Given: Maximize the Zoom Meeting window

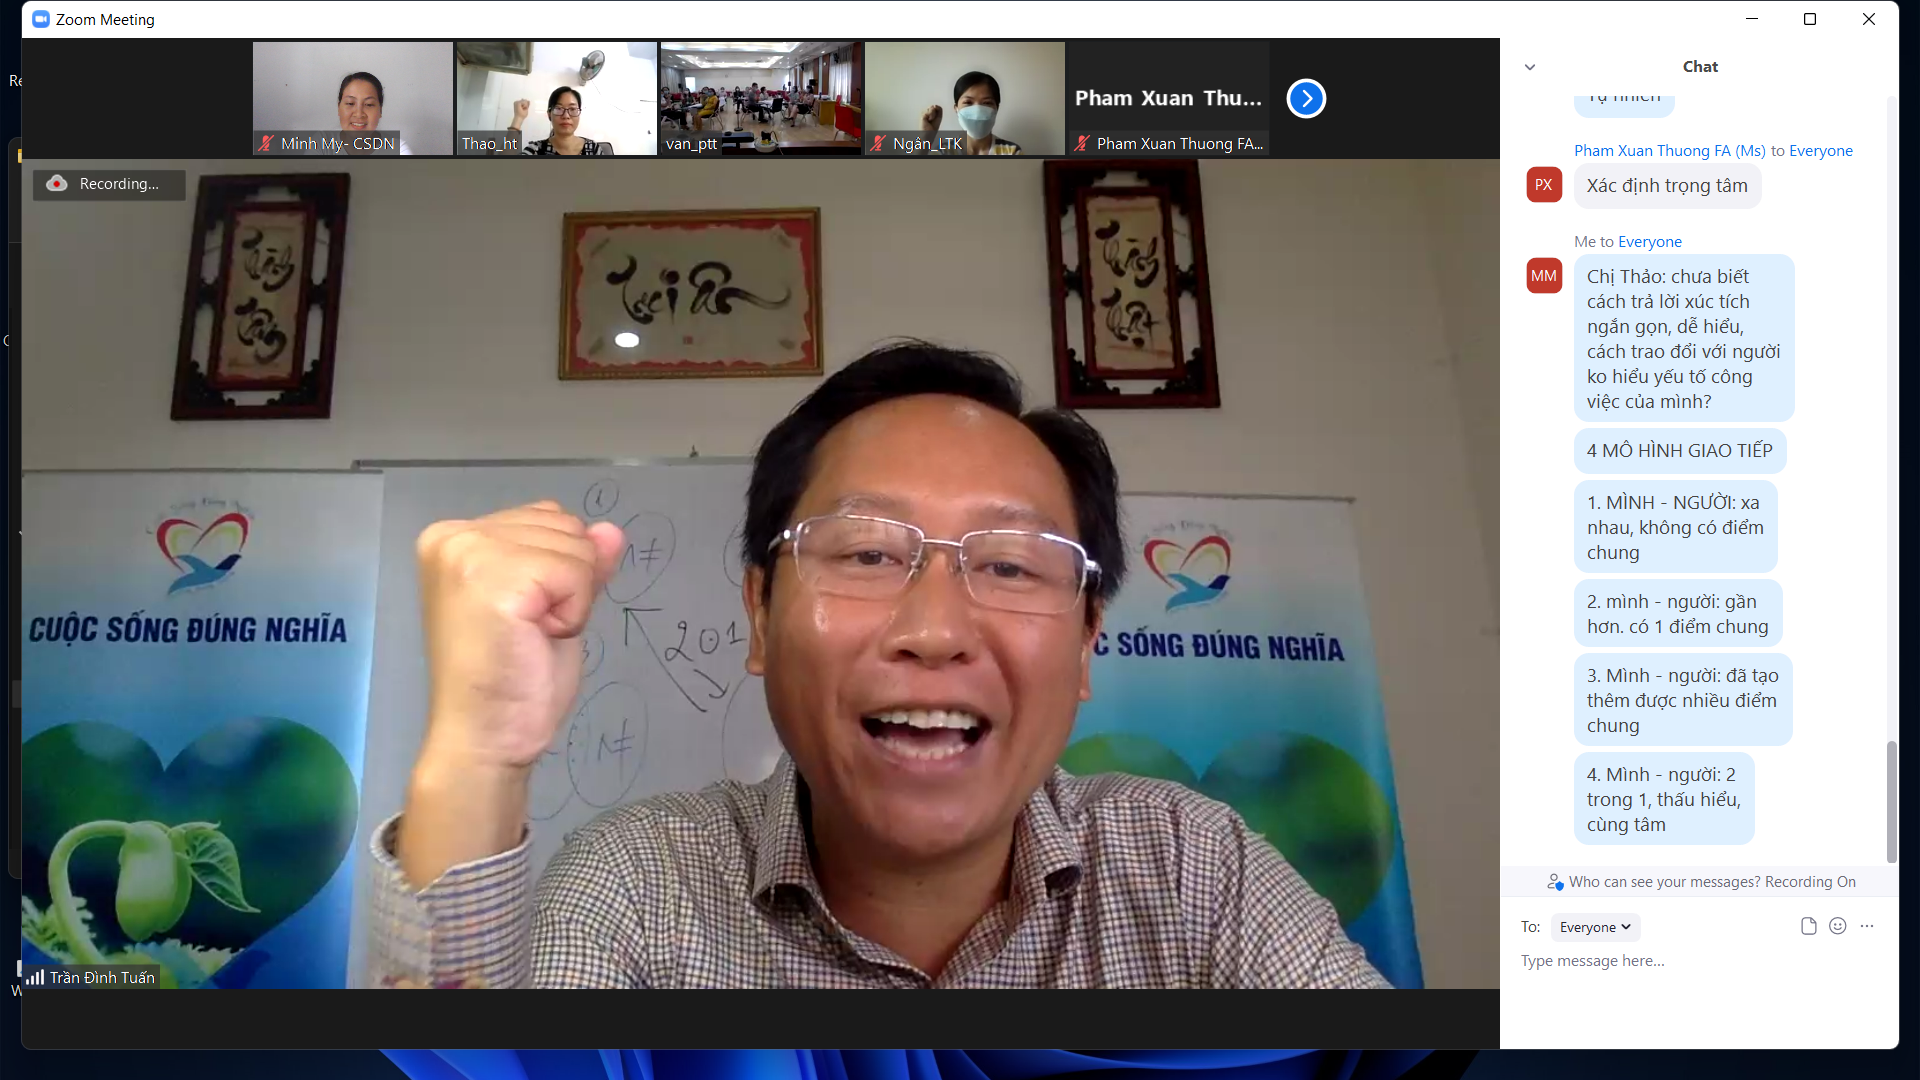Looking at the screenshot, I should pos(1810,19).
